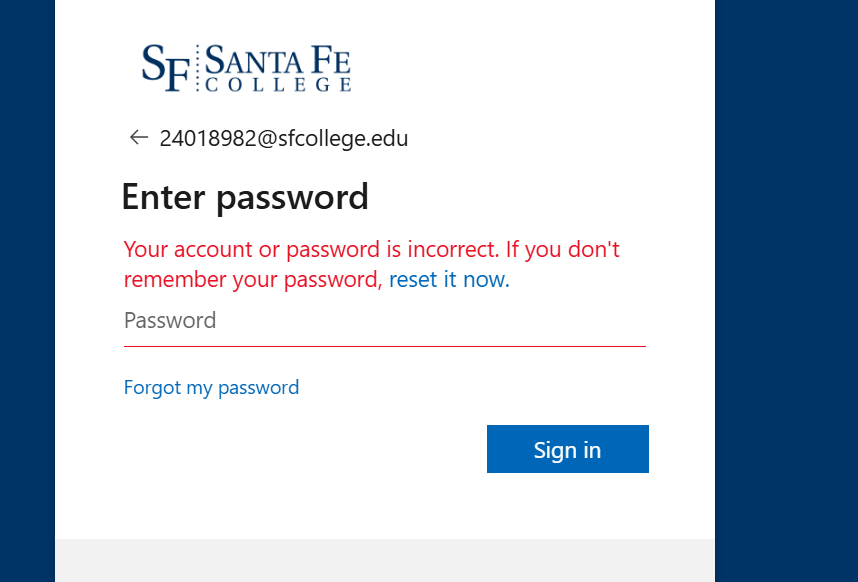Click the Santa Fe College logo

[x=246, y=68]
